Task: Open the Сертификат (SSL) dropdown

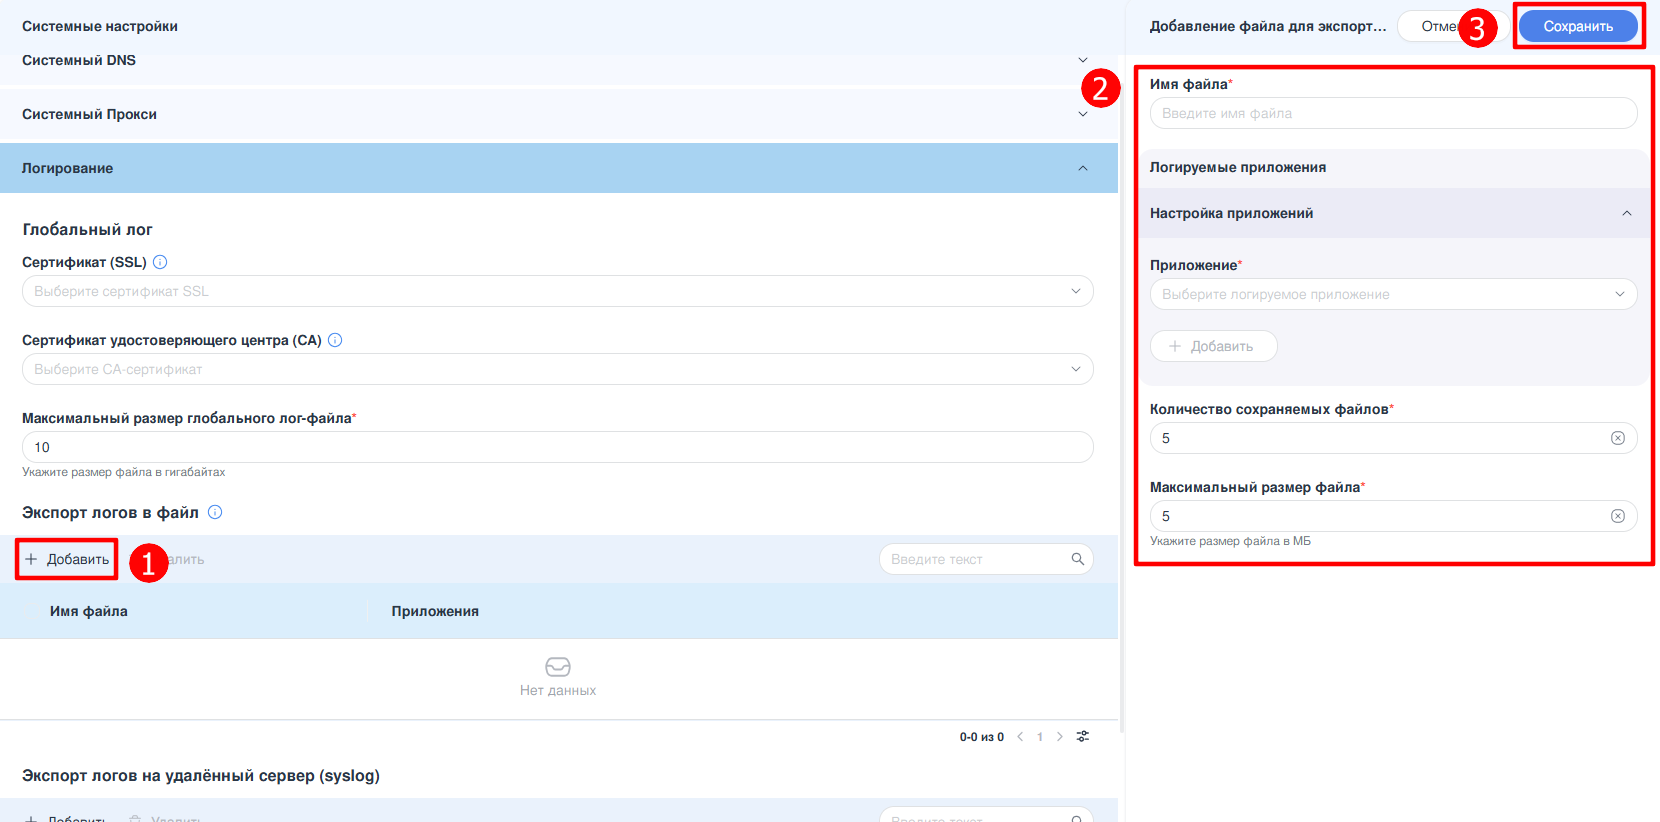Action: 557,291
